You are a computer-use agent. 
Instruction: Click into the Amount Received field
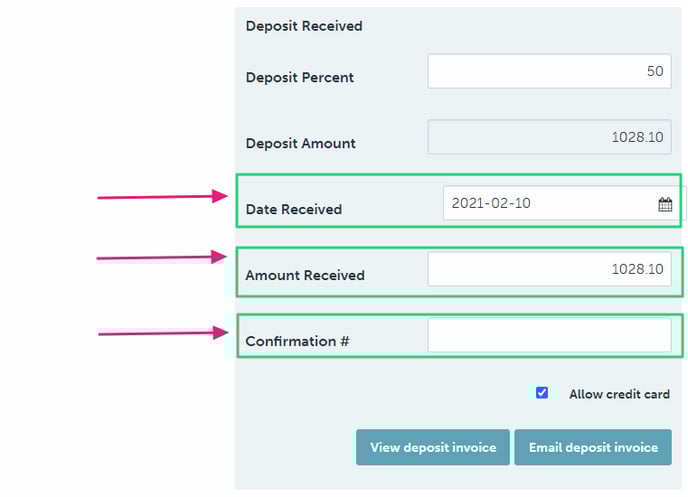549,269
